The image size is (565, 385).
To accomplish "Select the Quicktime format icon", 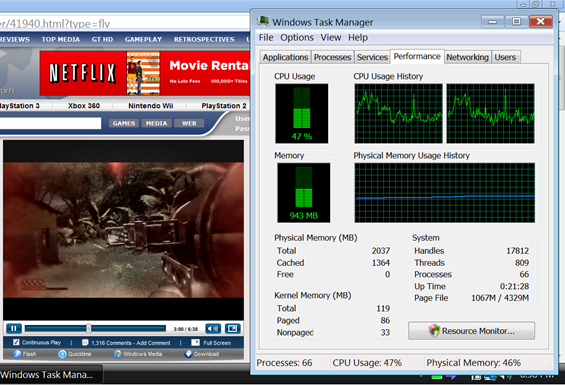I will click(62, 354).
